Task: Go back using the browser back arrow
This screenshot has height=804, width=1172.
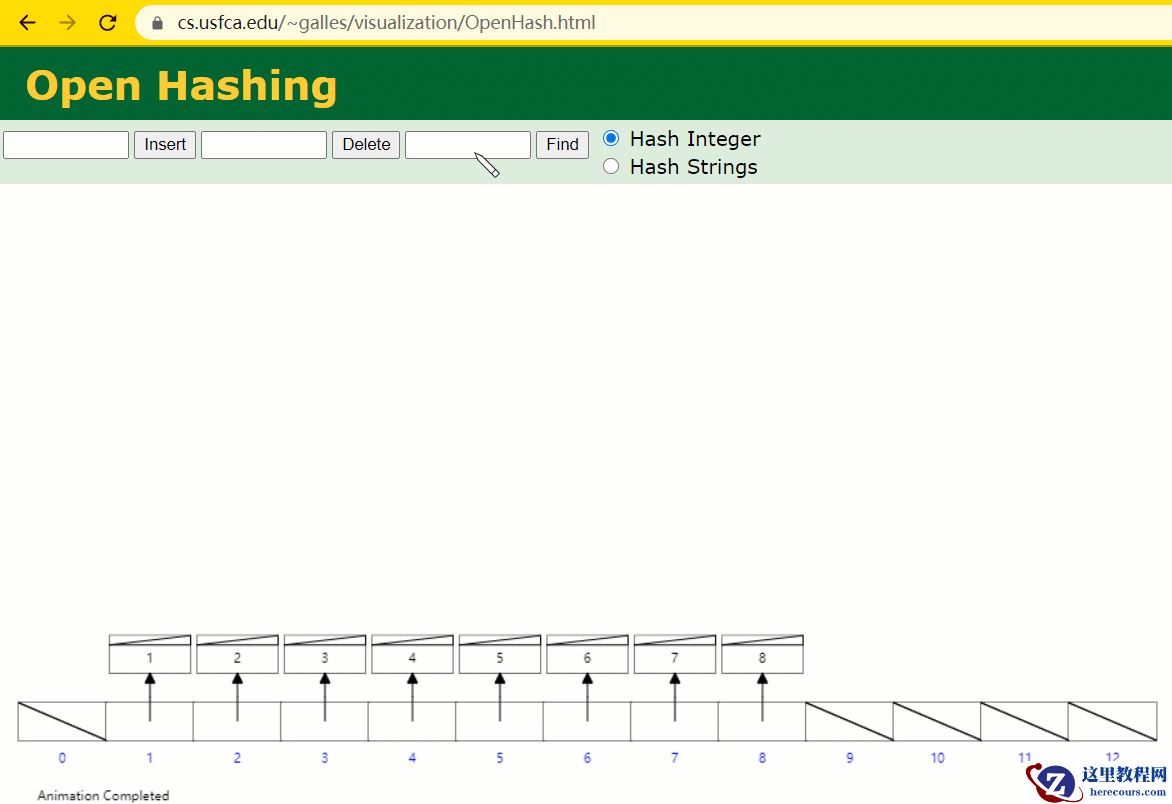Action: [28, 22]
